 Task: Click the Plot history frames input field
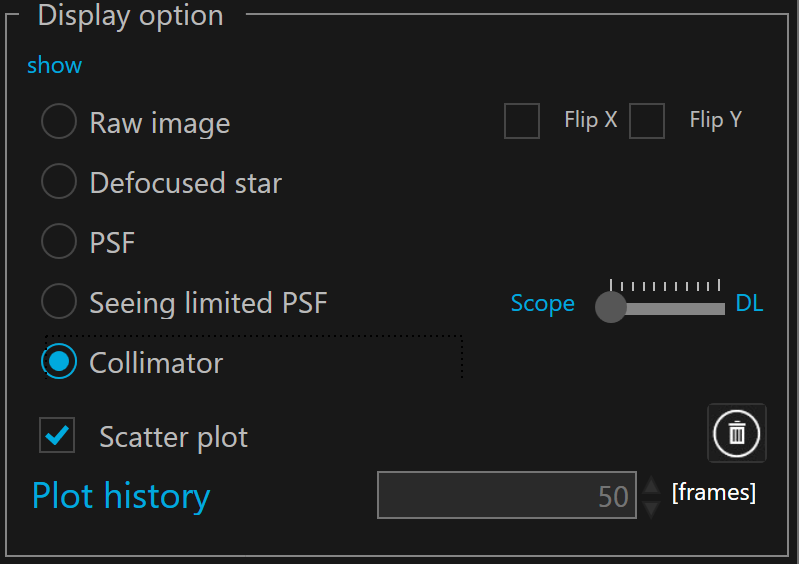click(x=506, y=495)
